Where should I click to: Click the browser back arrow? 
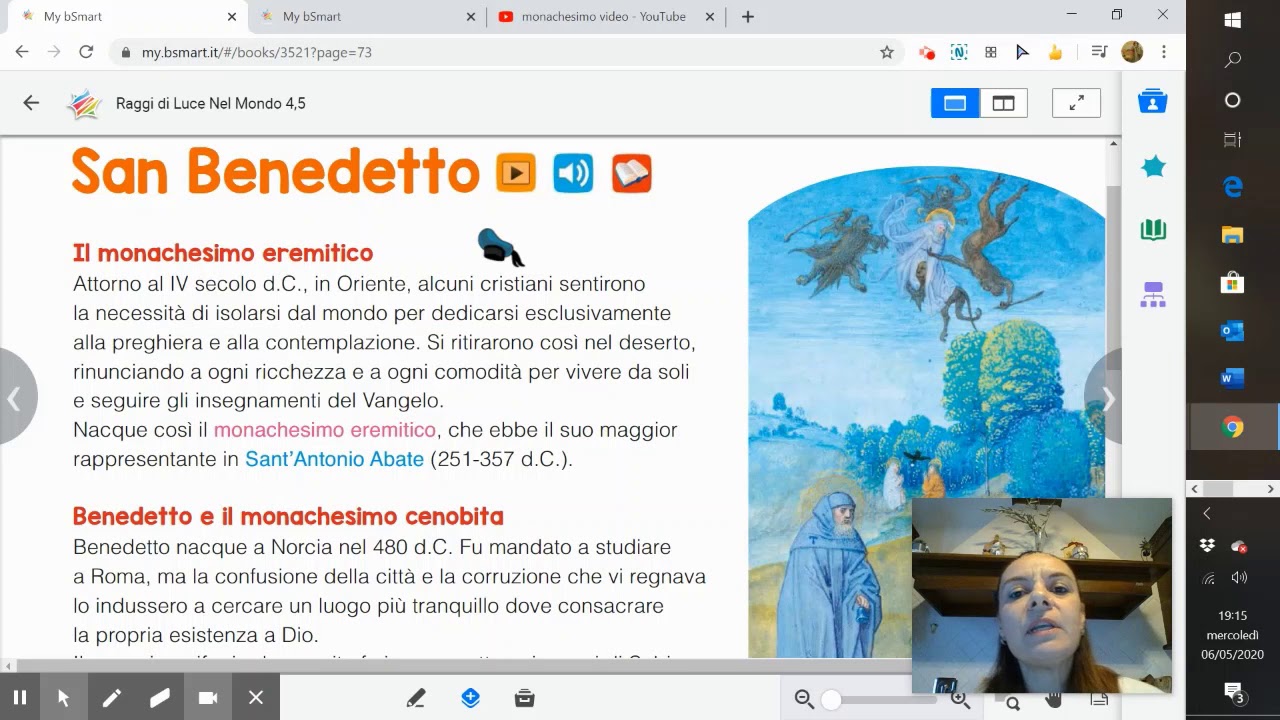22,52
